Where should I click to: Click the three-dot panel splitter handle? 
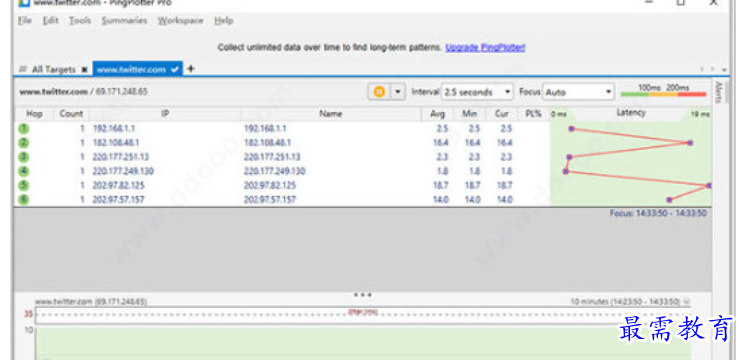tap(362, 295)
